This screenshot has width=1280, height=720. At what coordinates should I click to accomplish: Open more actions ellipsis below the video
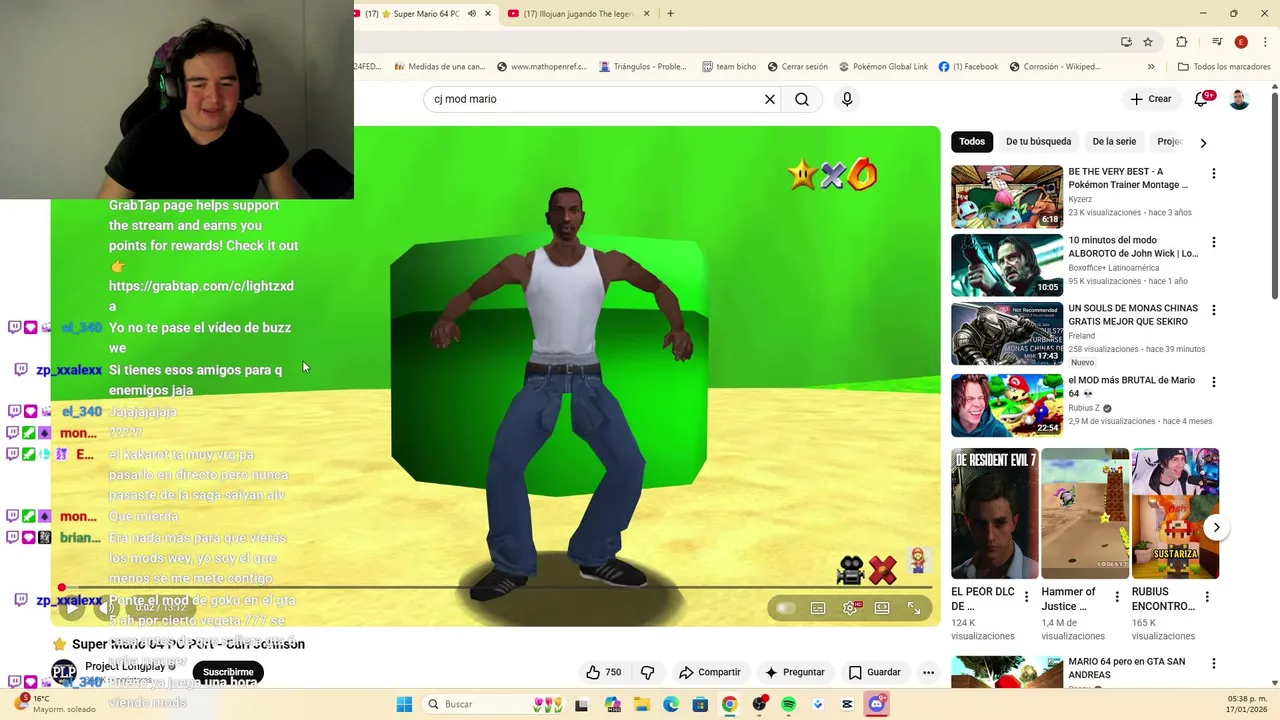[928, 672]
